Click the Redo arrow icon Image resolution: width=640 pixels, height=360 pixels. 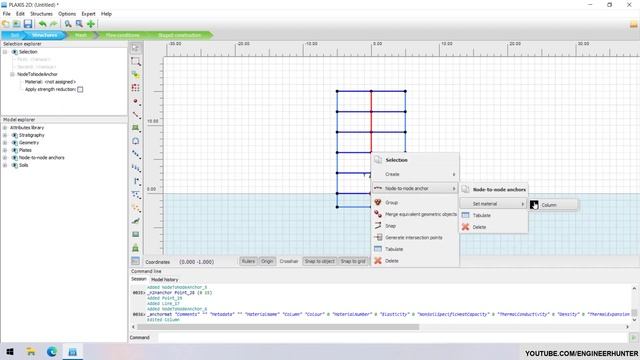[x=53, y=24]
